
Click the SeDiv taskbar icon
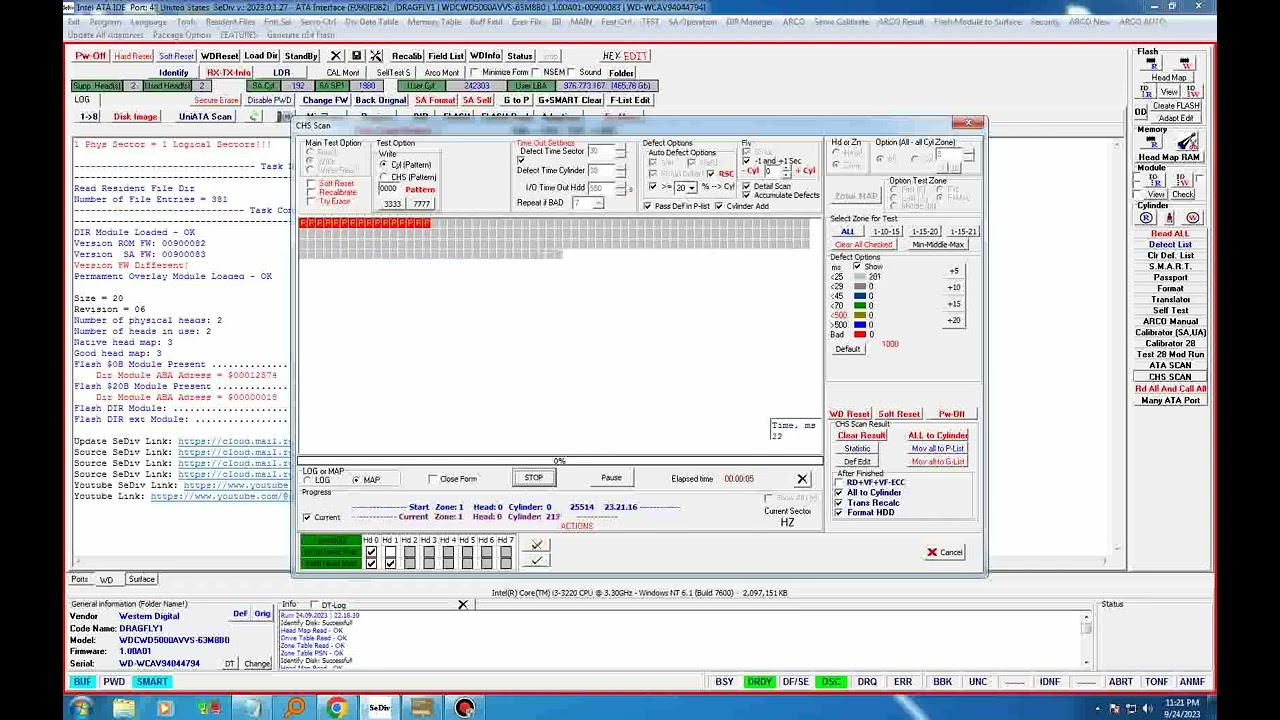(379, 708)
